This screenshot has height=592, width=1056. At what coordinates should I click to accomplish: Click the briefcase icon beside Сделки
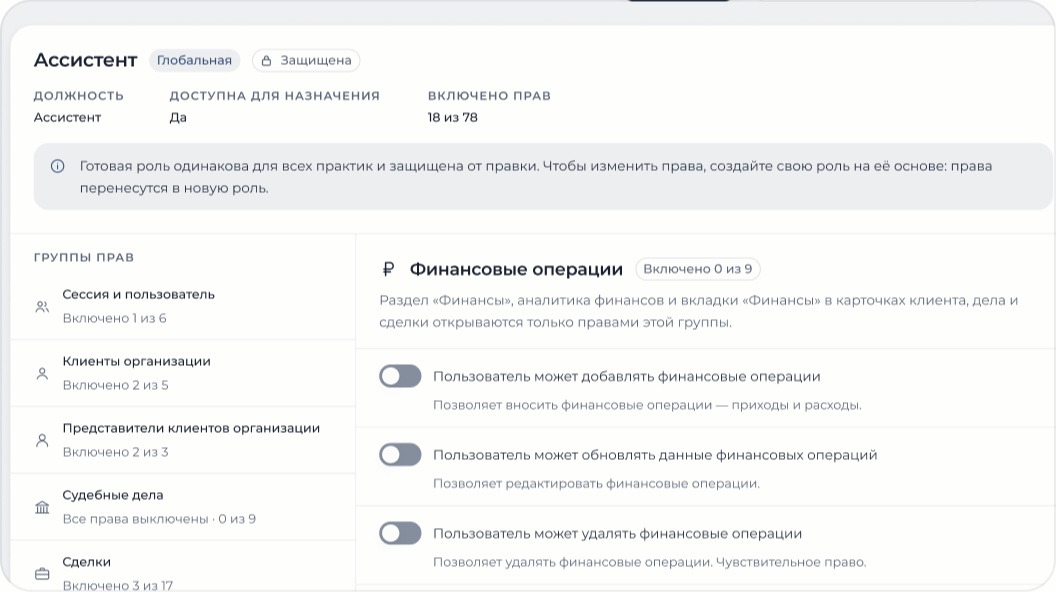[42, 574]
